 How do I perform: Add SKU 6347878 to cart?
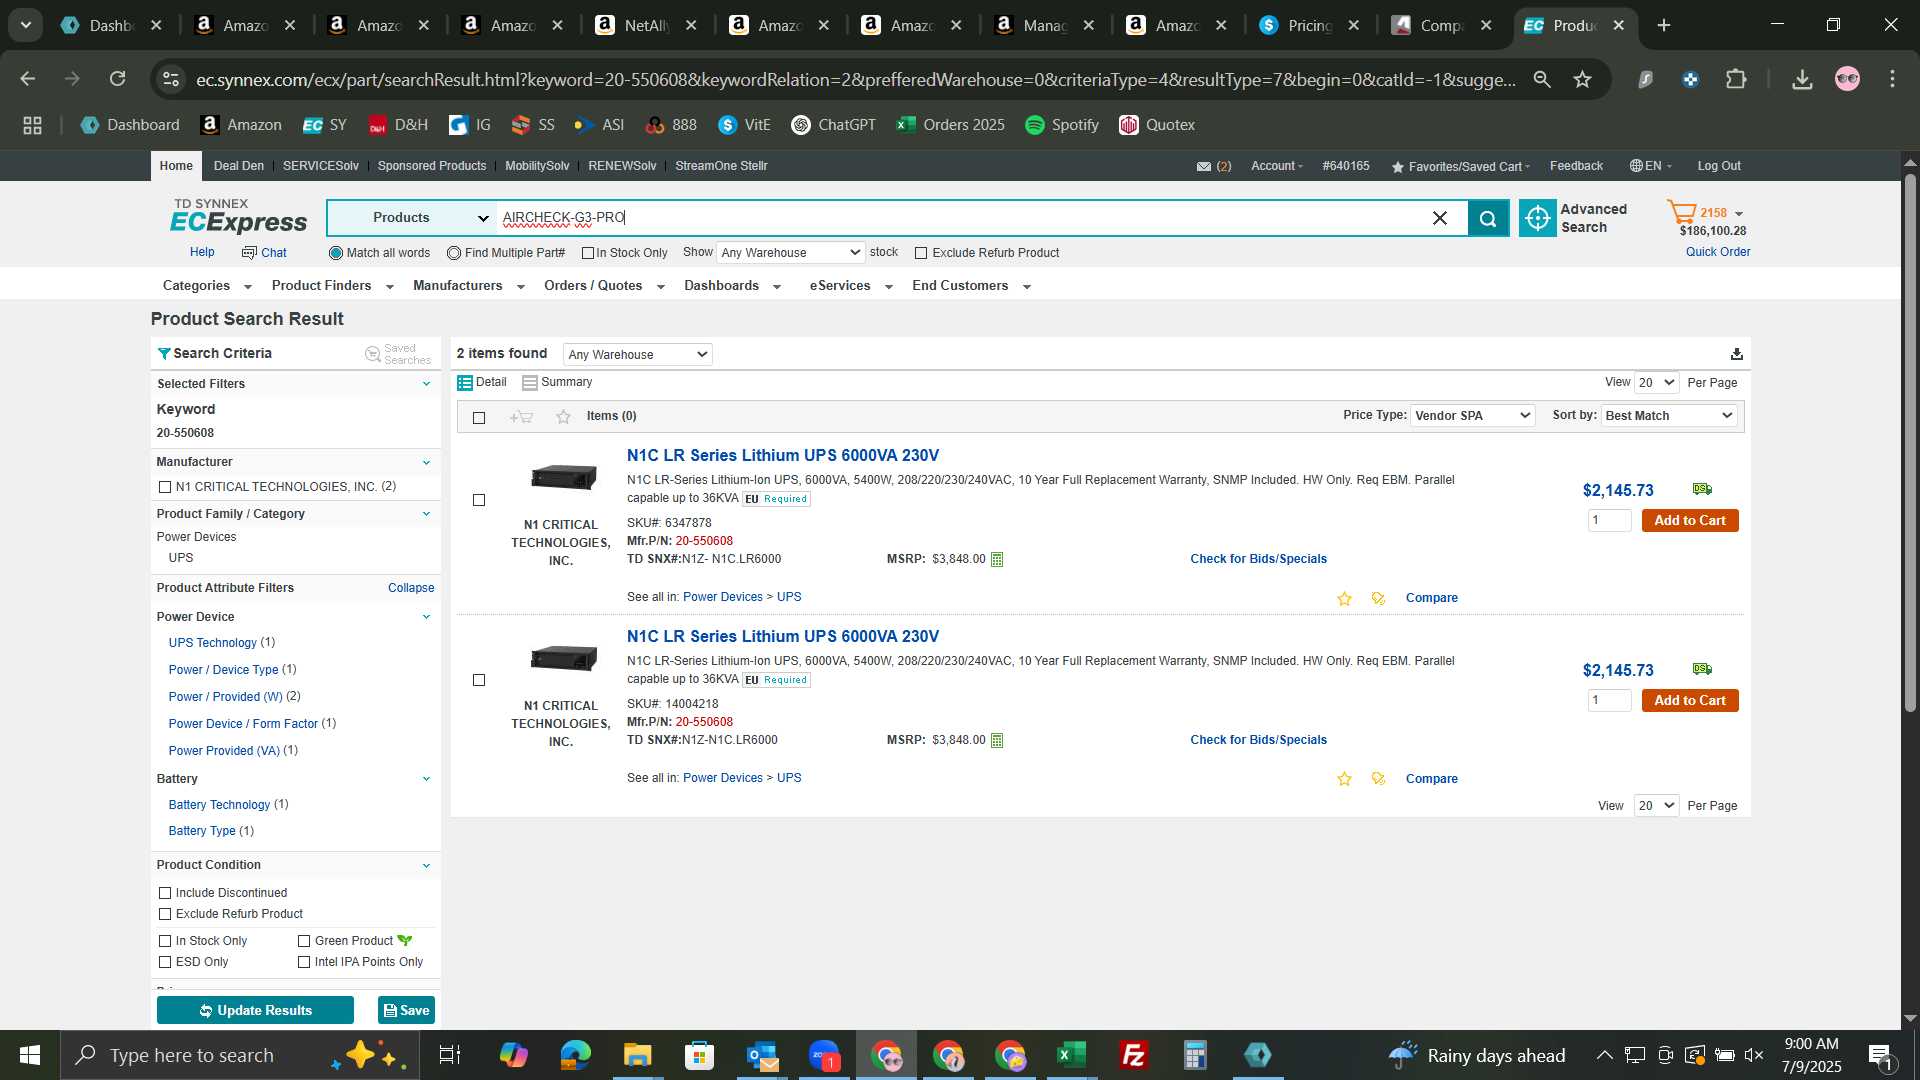[x=1690, y=521]
